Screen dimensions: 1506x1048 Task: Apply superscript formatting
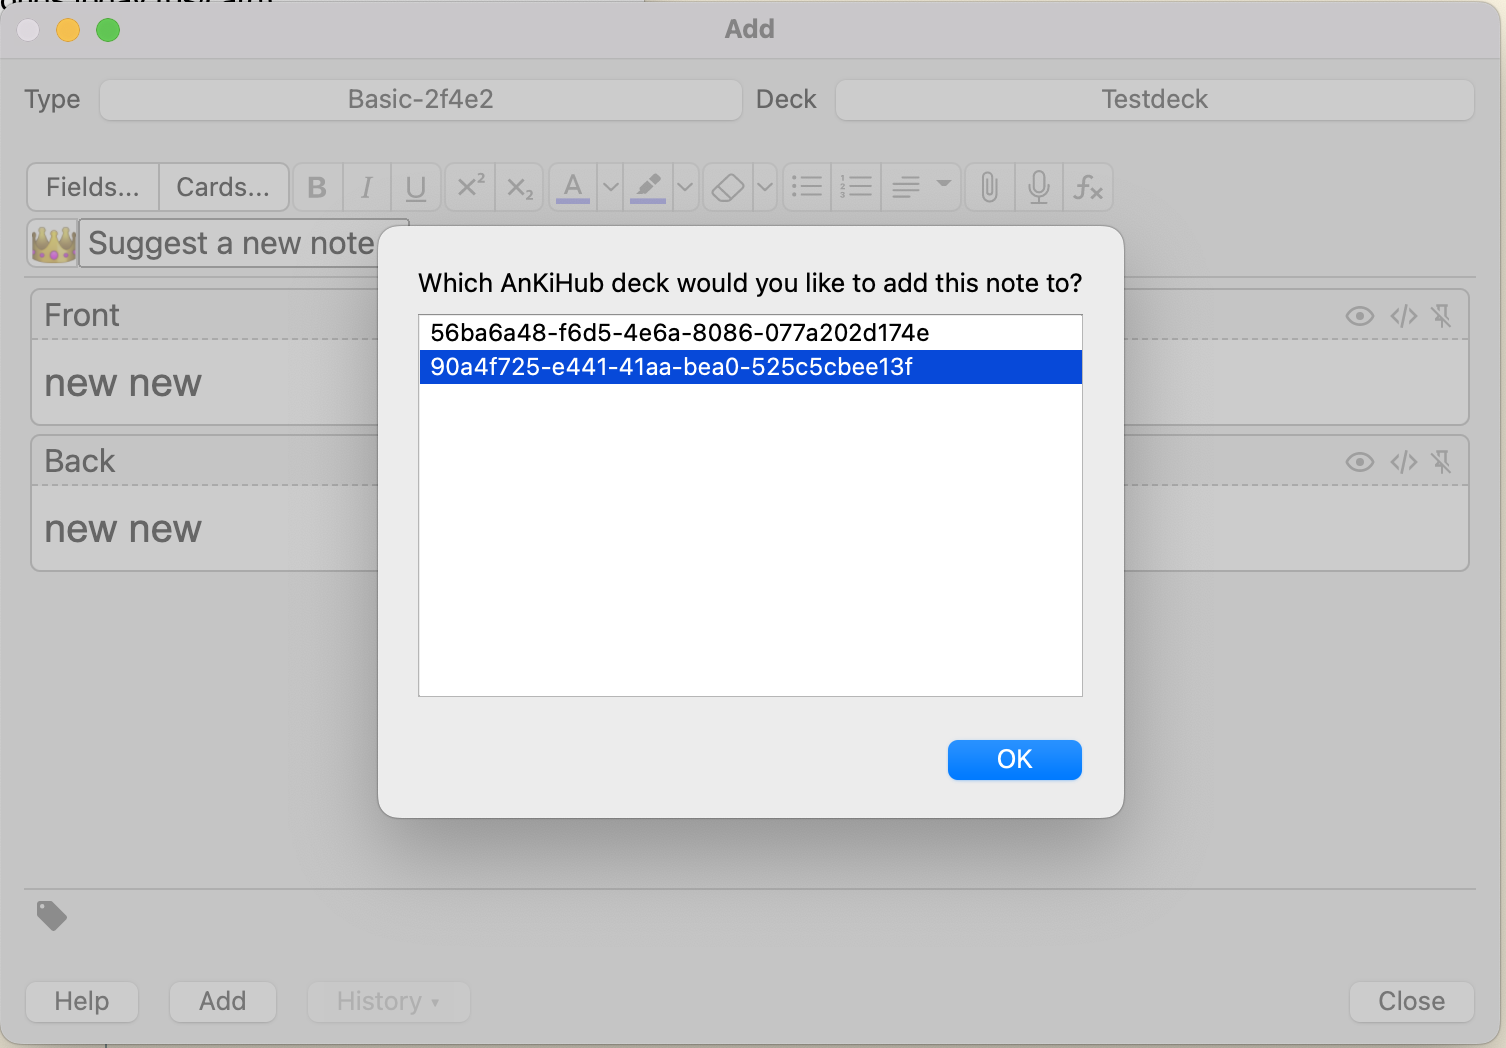click(469, 187)
